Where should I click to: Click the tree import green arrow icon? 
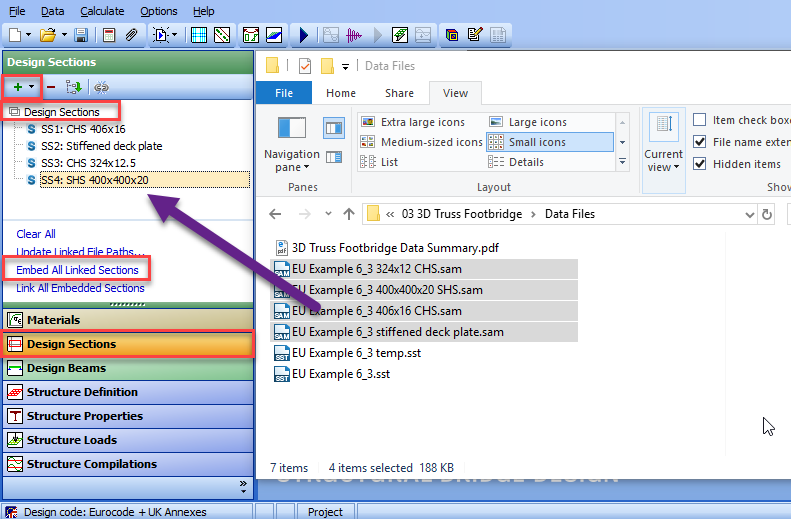tap(74, 87)
